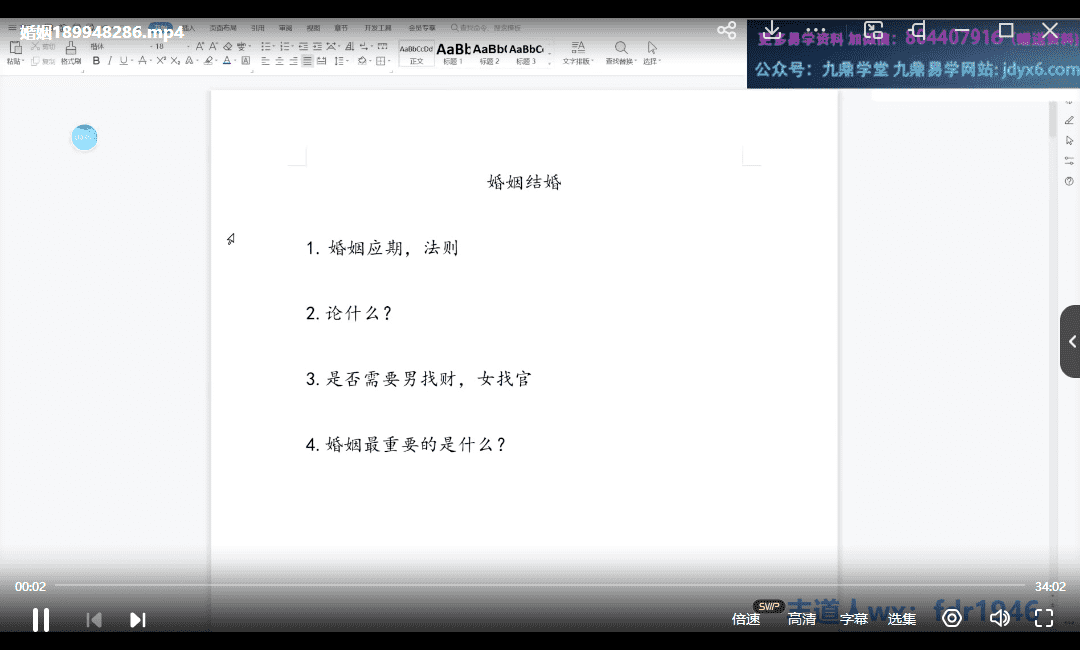The image size is (1080, 650).
Task: Mute the volume speaker icon
Action: pyautogui.click(x=999, y=618)
